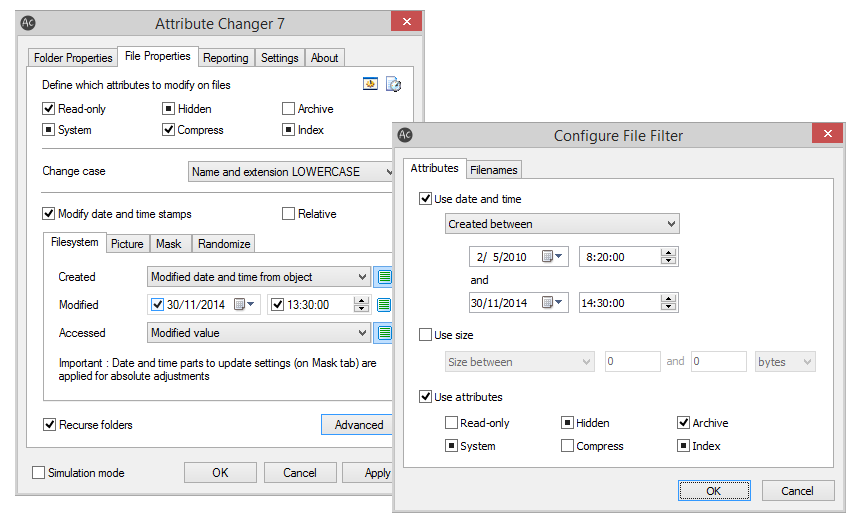Screen dimensions: 860x530
Task: Toggle checkbox before Modified date 30/11/2014
Action: coord(157,305)
